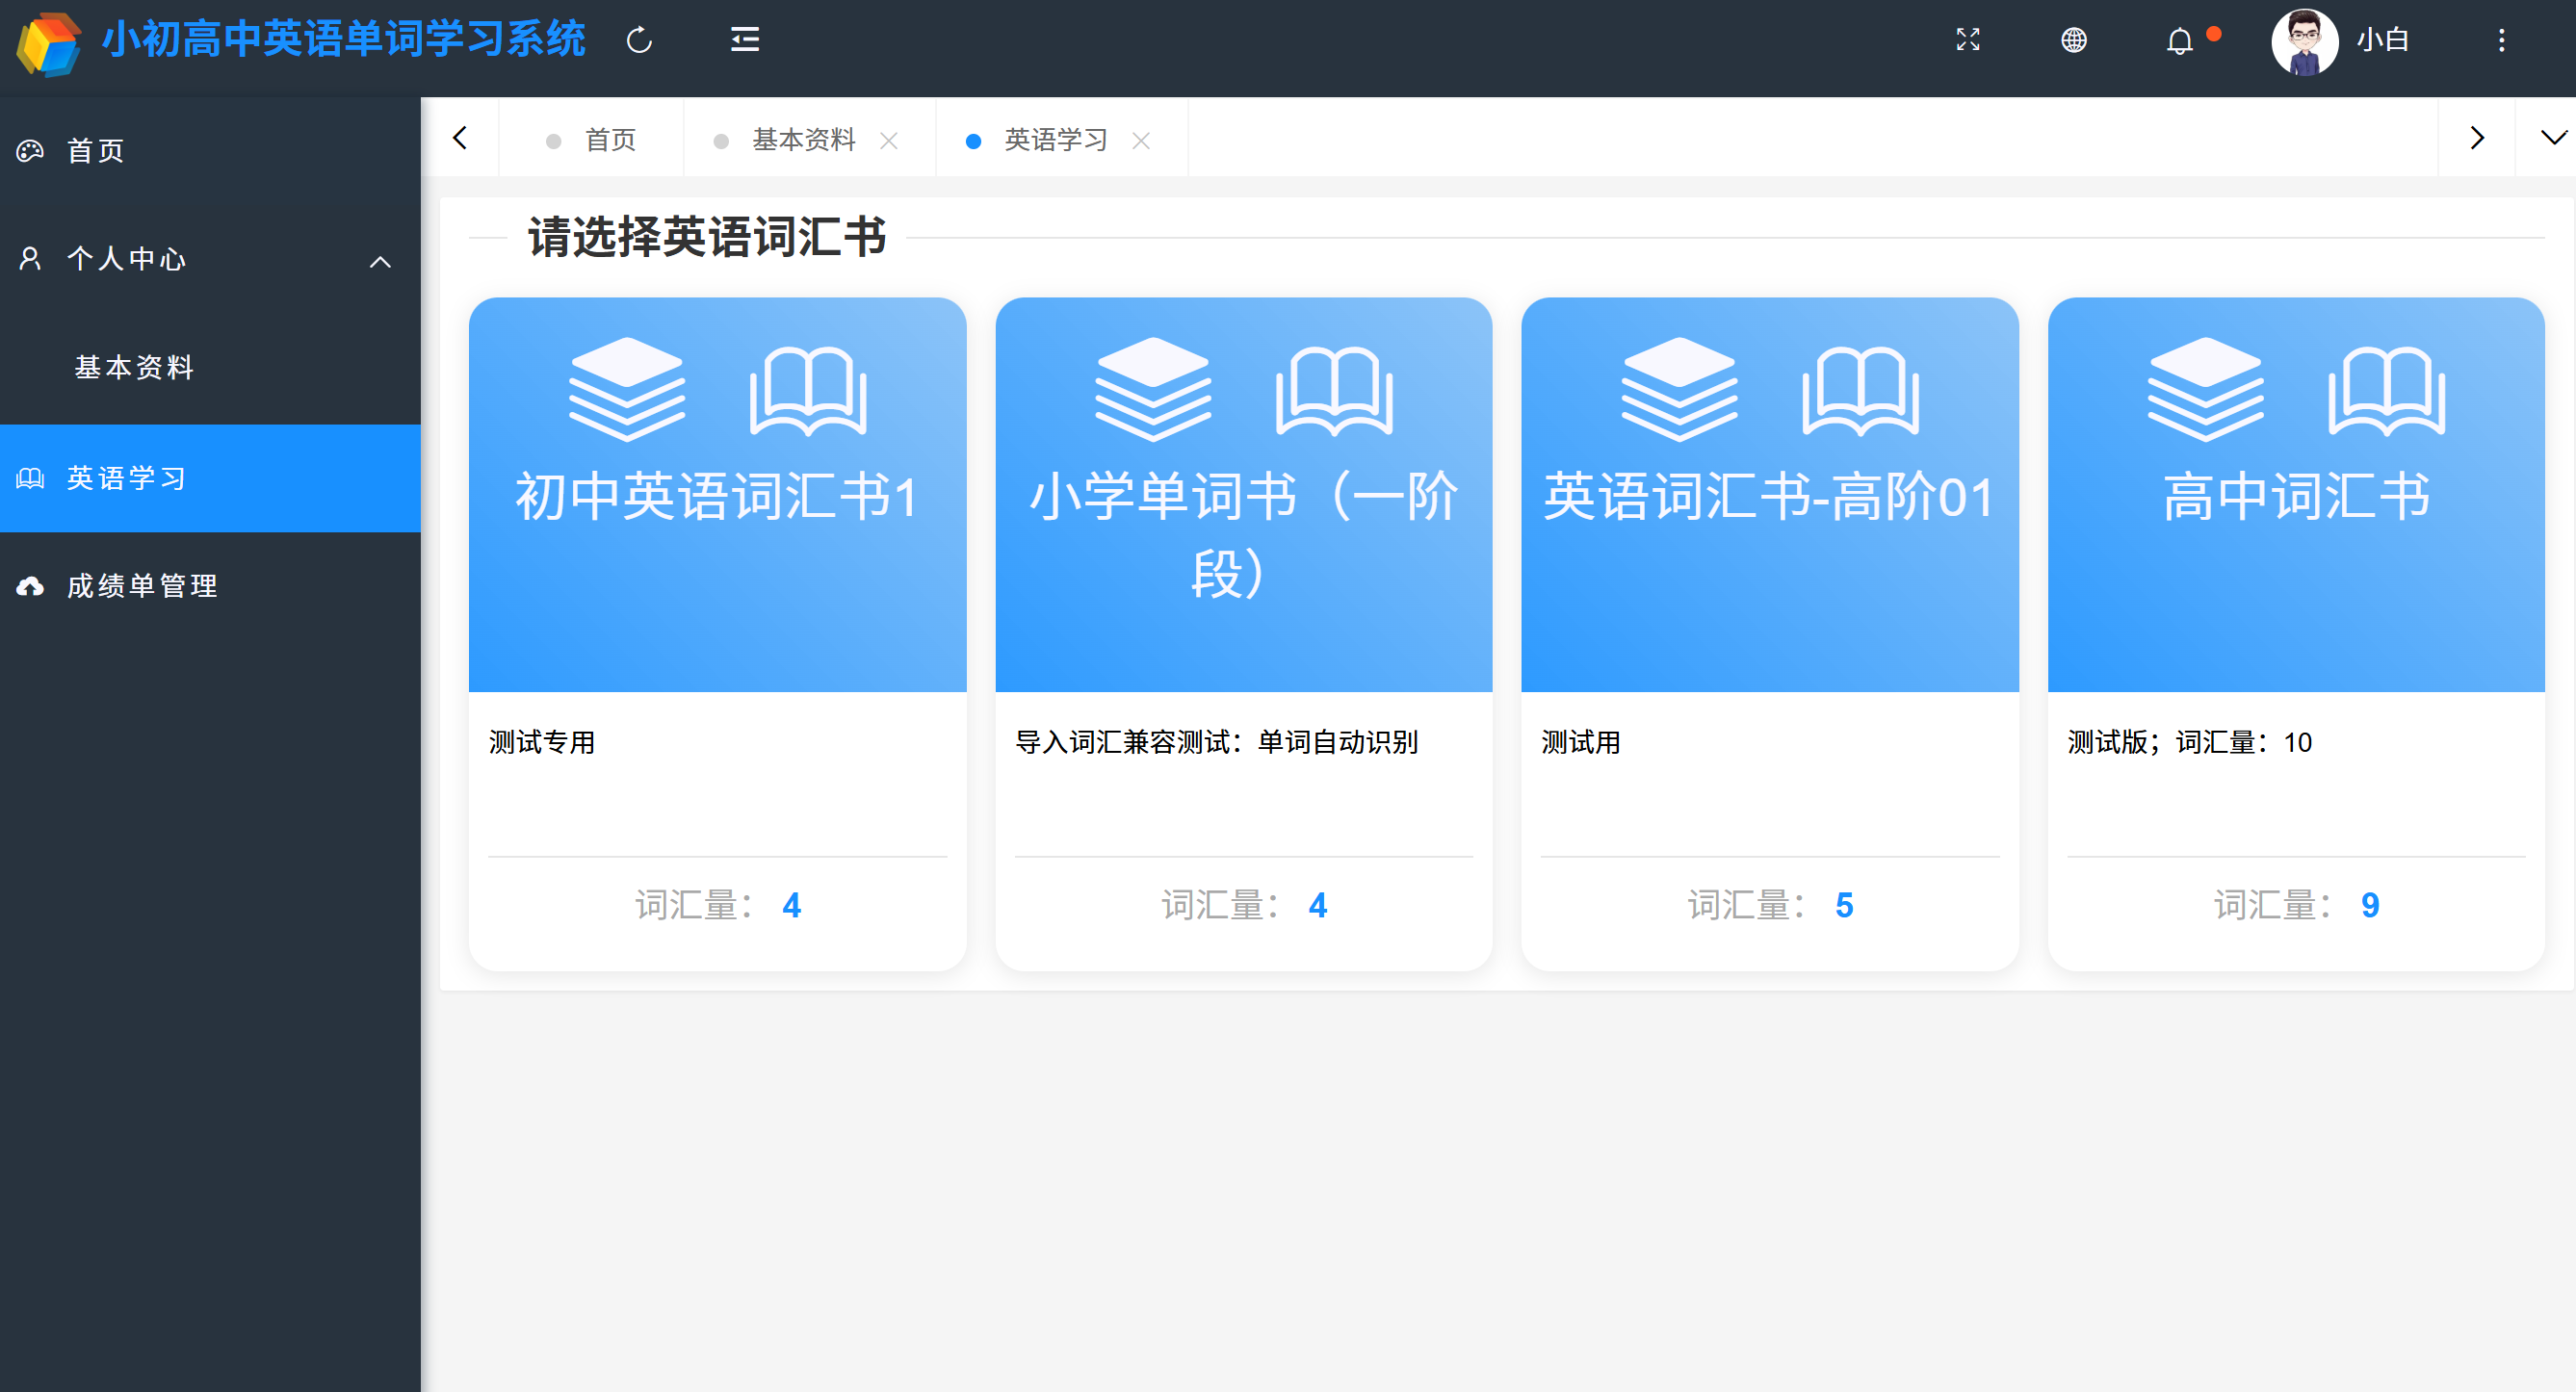Select the 英语学习 book icon in sidebar
The image size is (2576, 1392).
[29, 478]
